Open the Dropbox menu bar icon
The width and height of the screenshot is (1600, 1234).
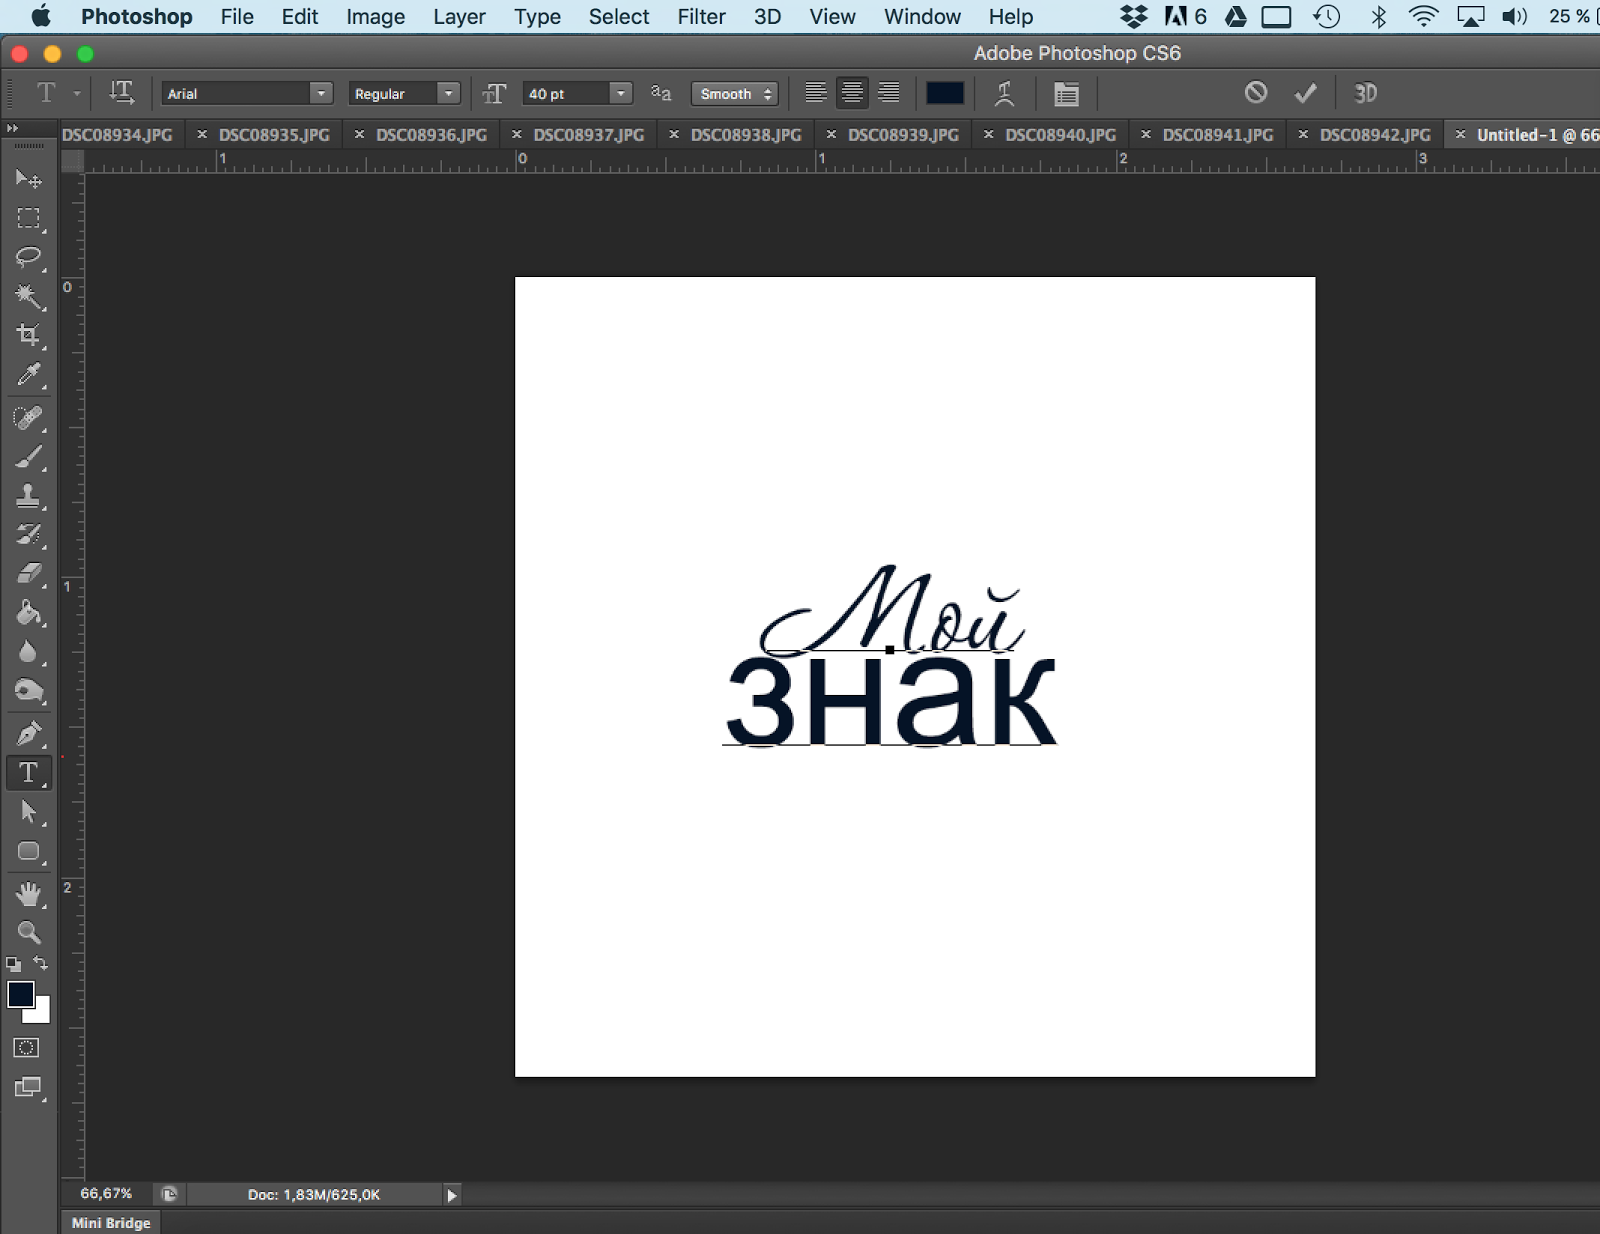point(1133,17)
